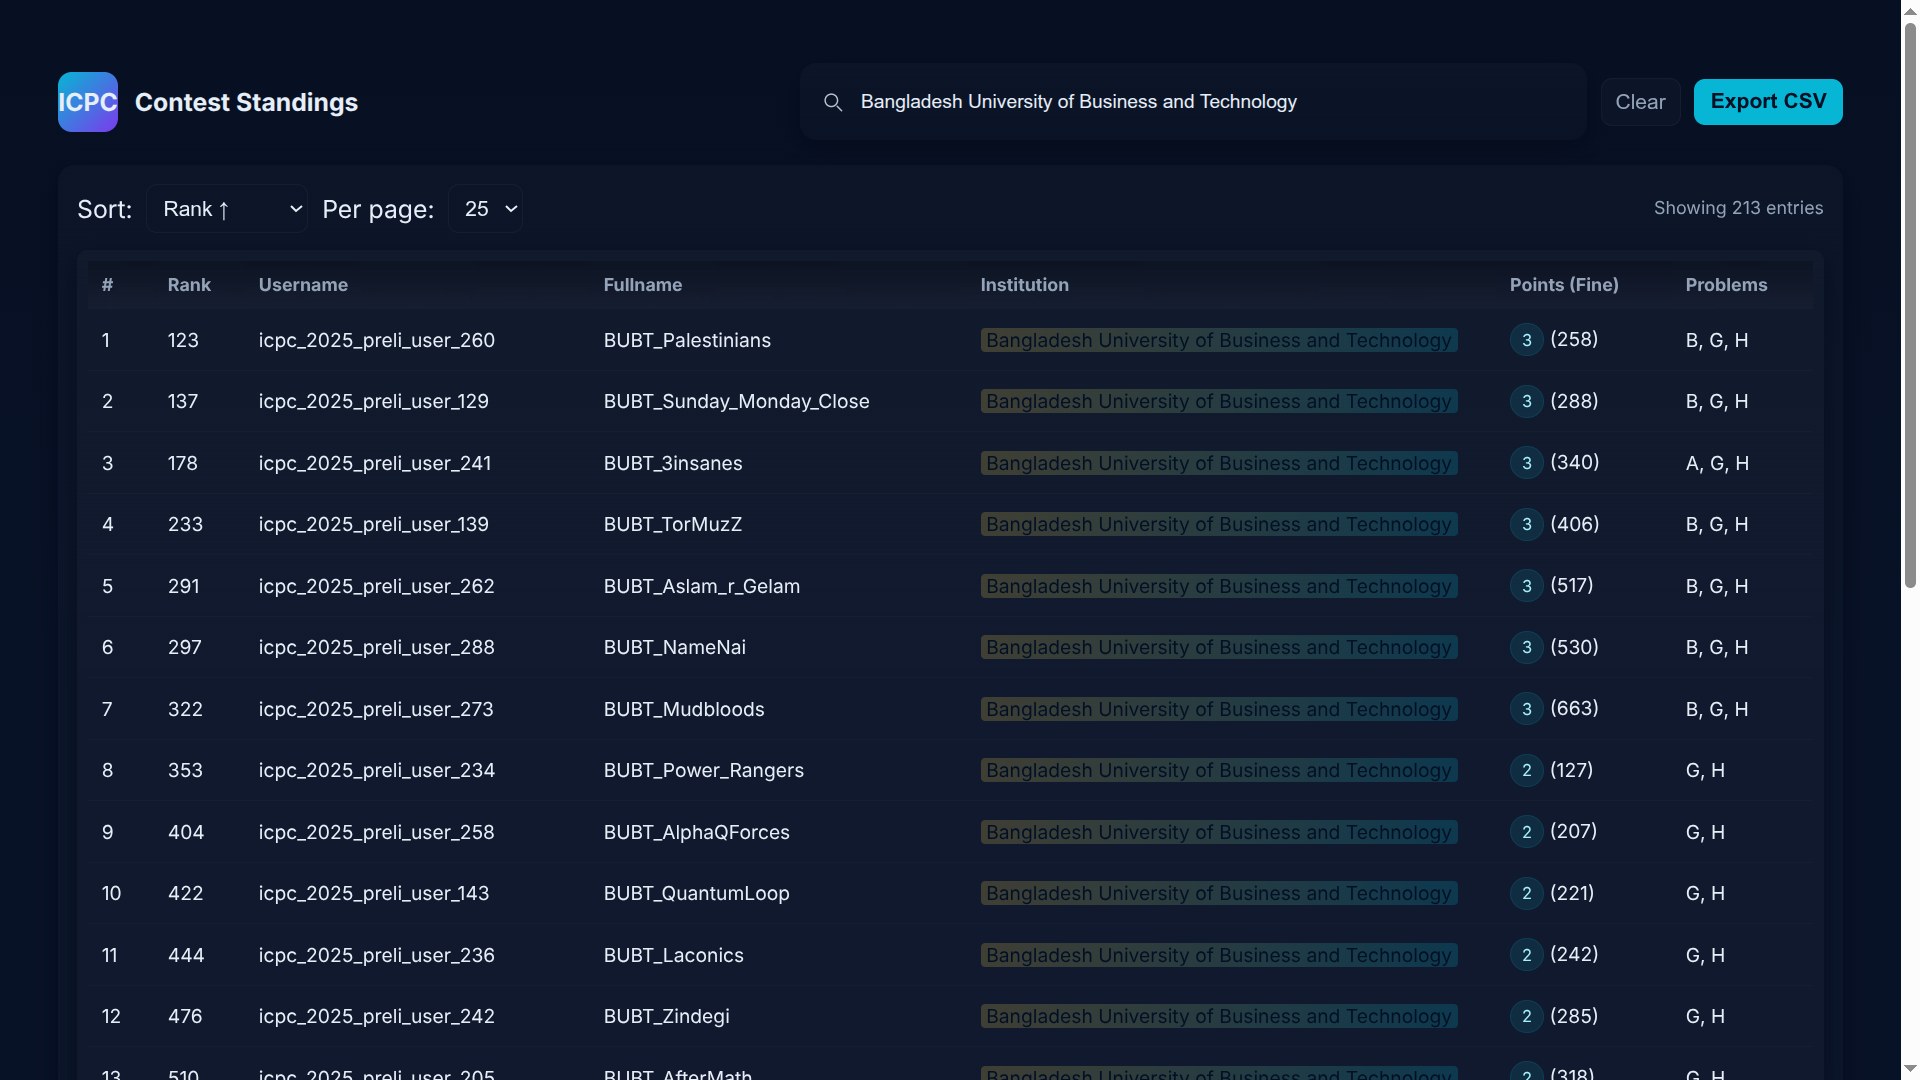Select team name BUBT_Palestinians
The width and height of the screenshot is (1920, 1080).
pos(687,340)
